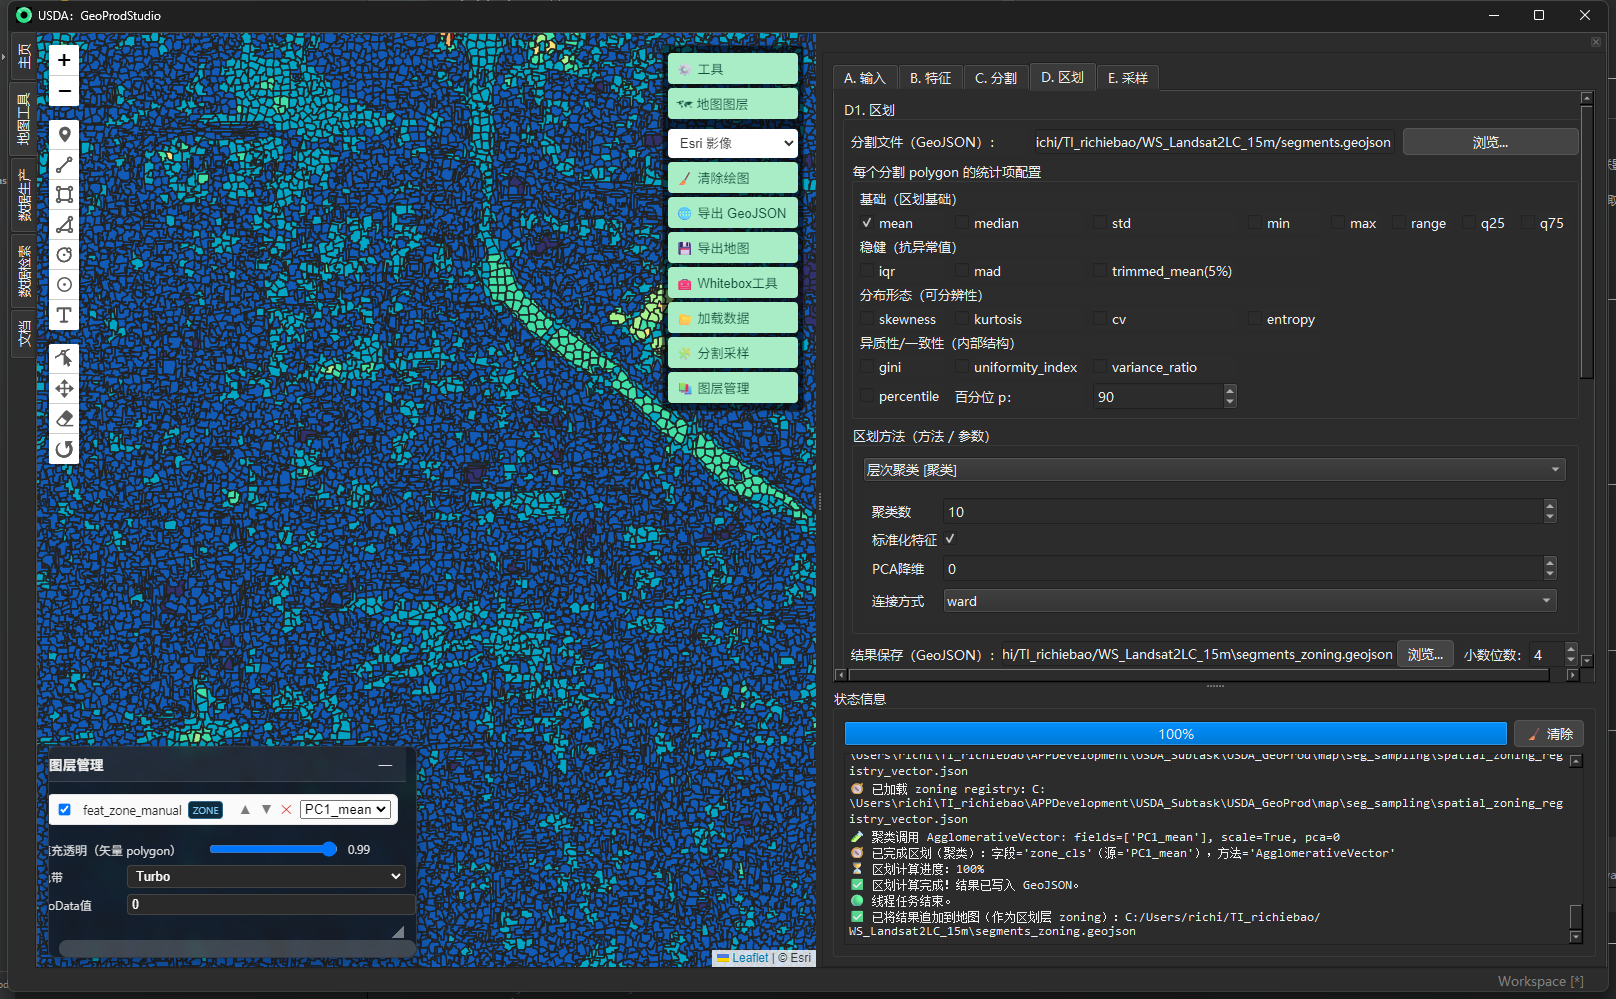Enable the mean statistic checkbox
This screenshot has height=999, width=1616.
coord(867,222)
